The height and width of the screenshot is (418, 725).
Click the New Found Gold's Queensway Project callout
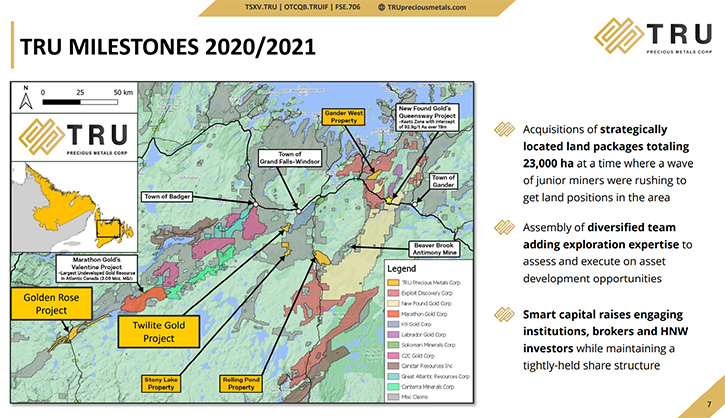tap(427, 117)
